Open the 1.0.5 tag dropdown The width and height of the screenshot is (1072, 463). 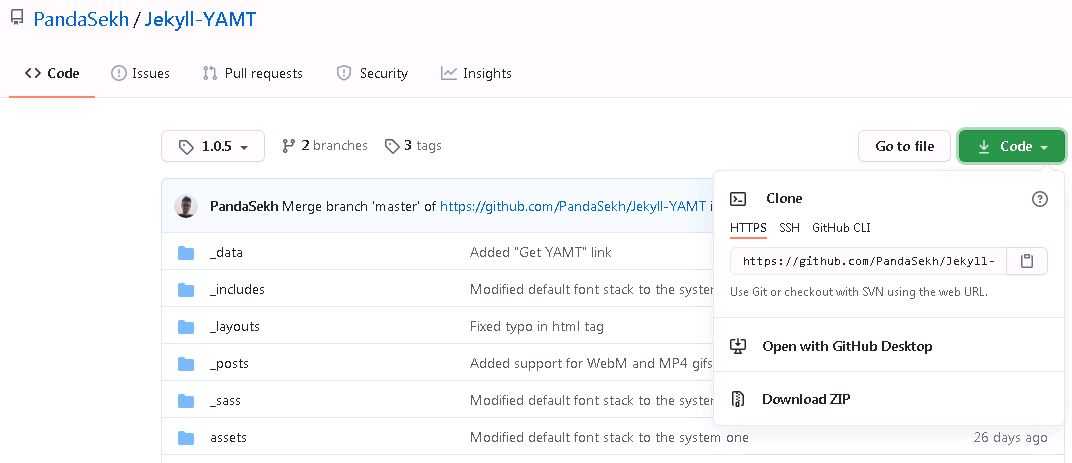pyautogui.click(x=213, y=146)
